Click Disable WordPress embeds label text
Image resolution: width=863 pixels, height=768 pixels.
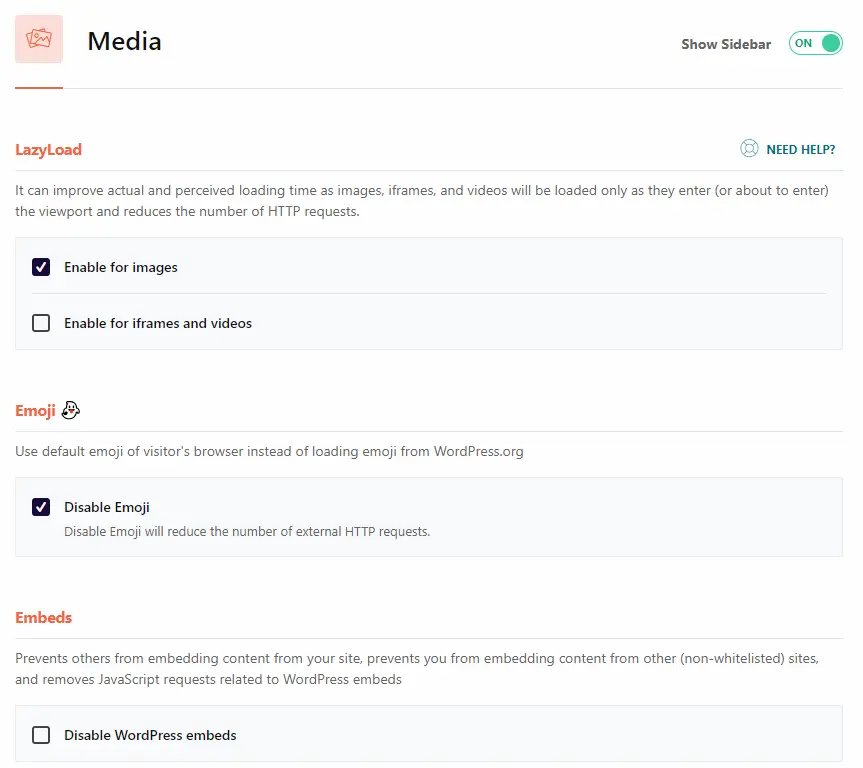150,735
